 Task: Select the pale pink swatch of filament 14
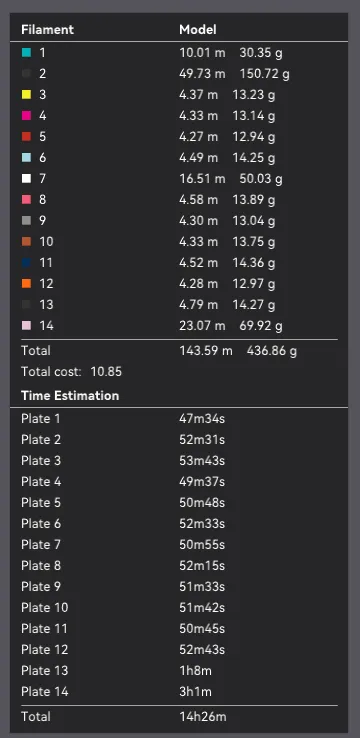26,325
